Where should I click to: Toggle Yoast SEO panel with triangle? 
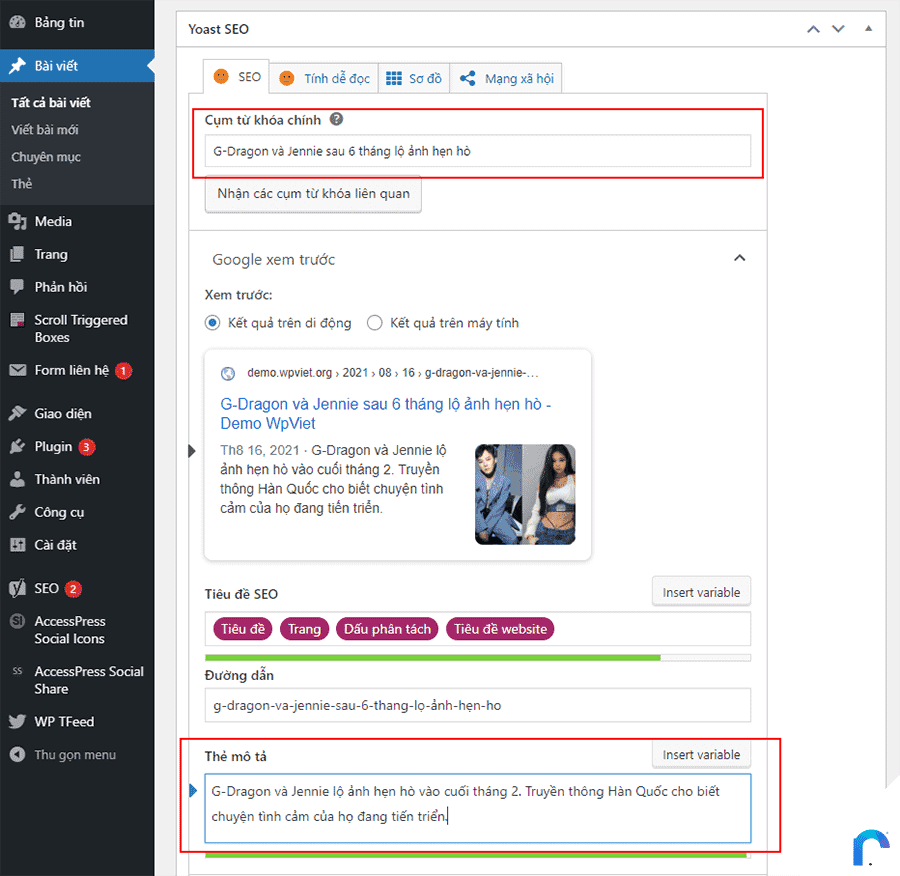tap(868, 28)
